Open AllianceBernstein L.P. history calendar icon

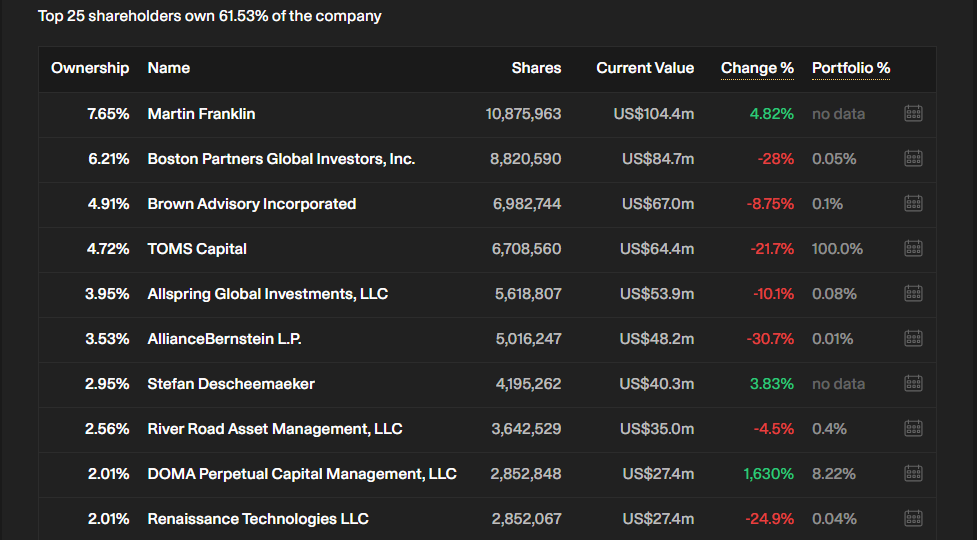912,339
